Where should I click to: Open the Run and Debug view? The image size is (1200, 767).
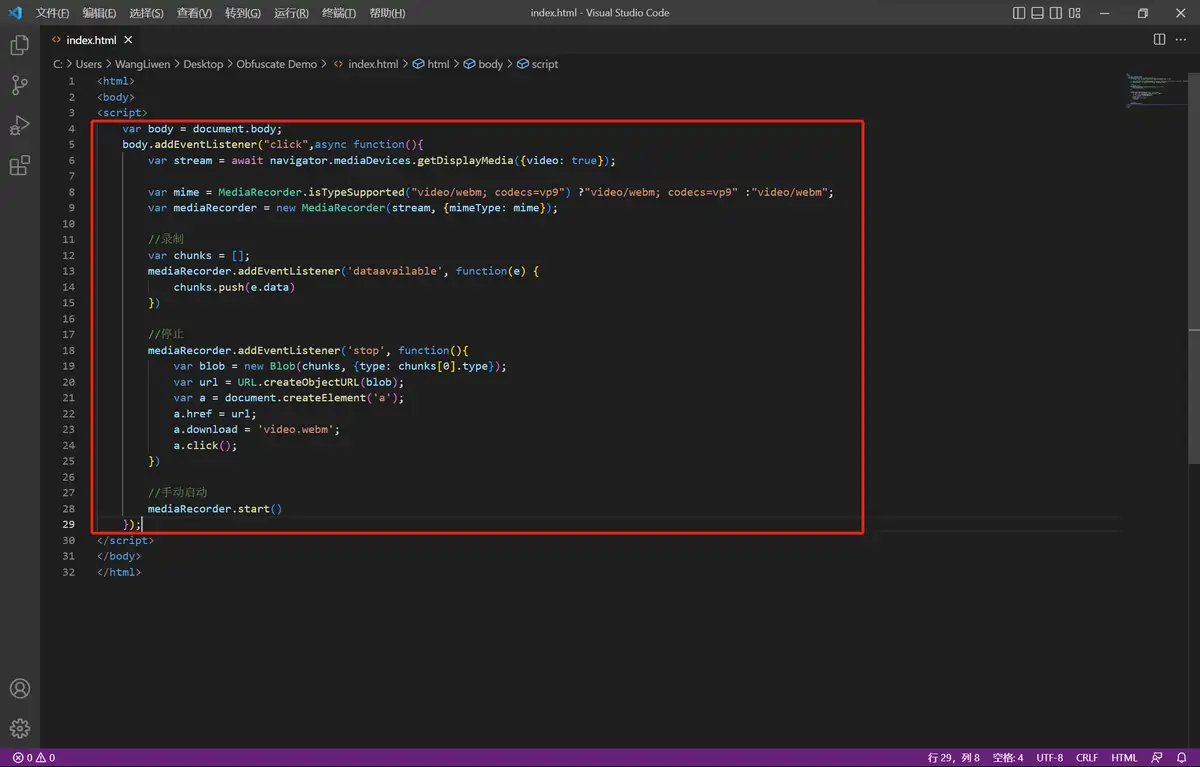pos(19,126)
